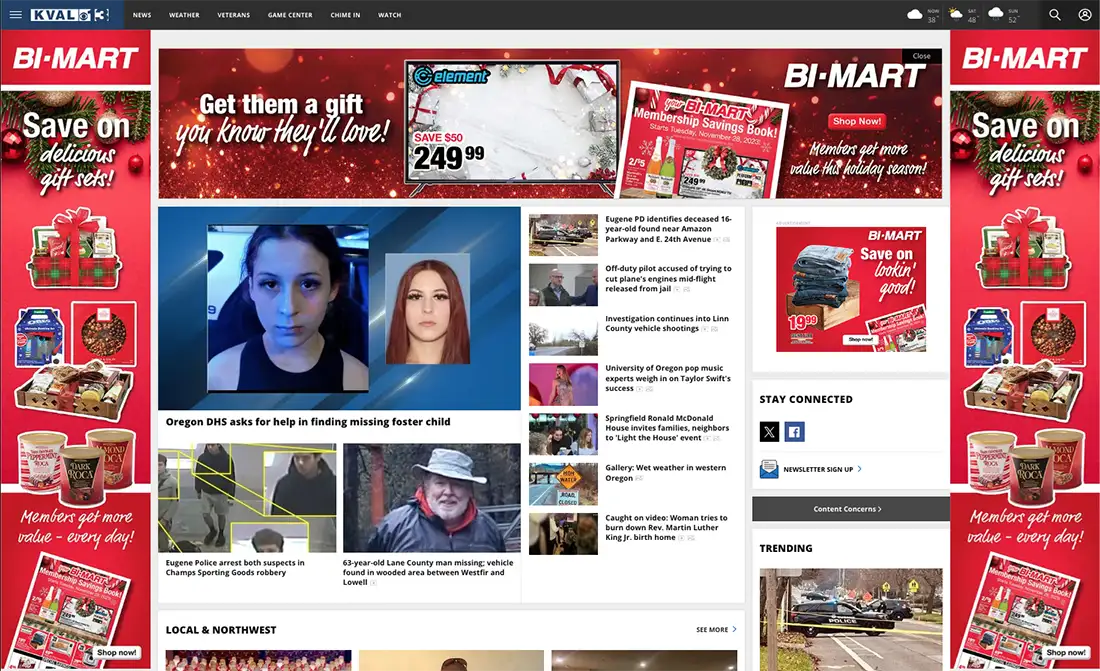Click the Local & Northwest heading
1100x671 pixels.
click(221, 630)
